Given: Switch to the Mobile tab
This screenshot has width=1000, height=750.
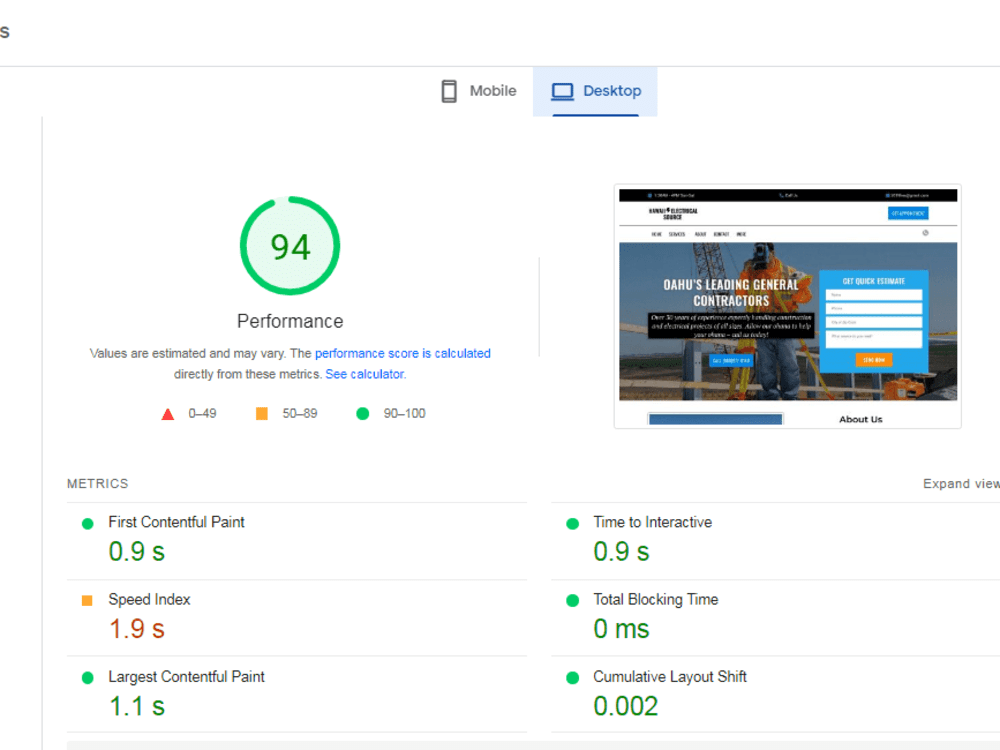Looking at the screenshot, I should click(x=478, y=91).
